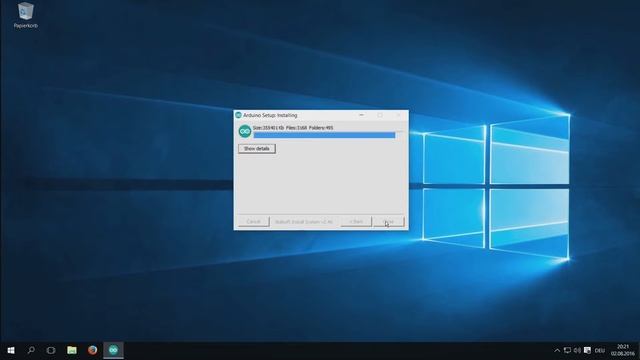
Task: Click the title bar close button of Arduino Setup
Action: (x=398, y=115)
